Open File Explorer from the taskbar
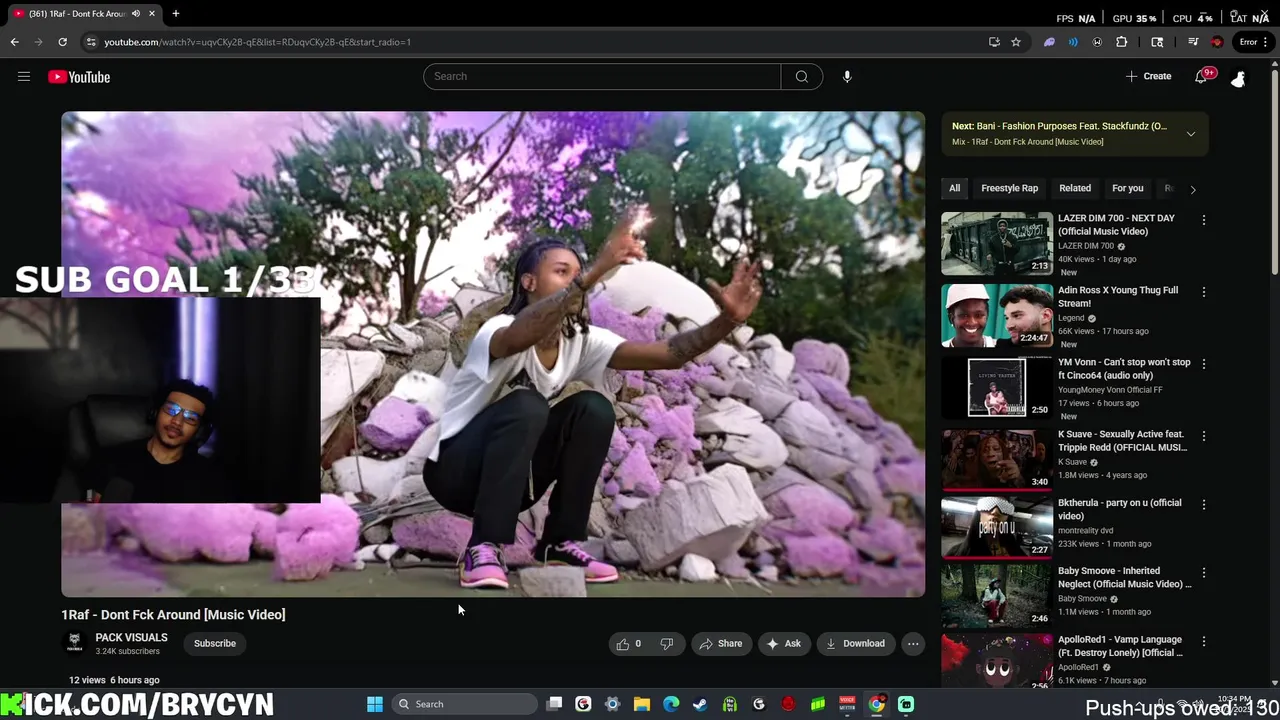The image size is (1280, 720). point(642,704)
